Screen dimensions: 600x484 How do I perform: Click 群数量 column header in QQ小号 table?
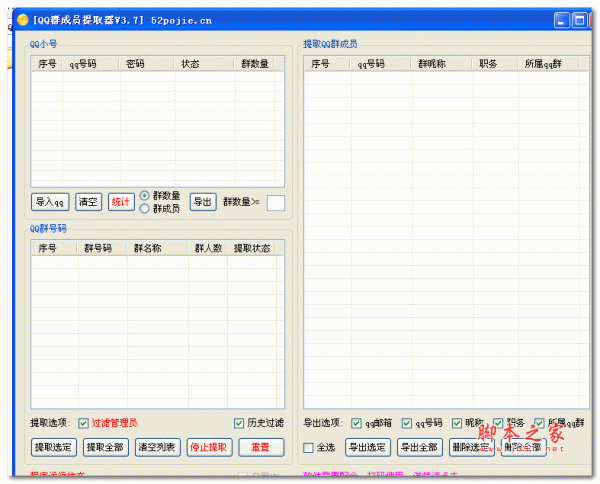pyautogui.click(x=254, y=64)
